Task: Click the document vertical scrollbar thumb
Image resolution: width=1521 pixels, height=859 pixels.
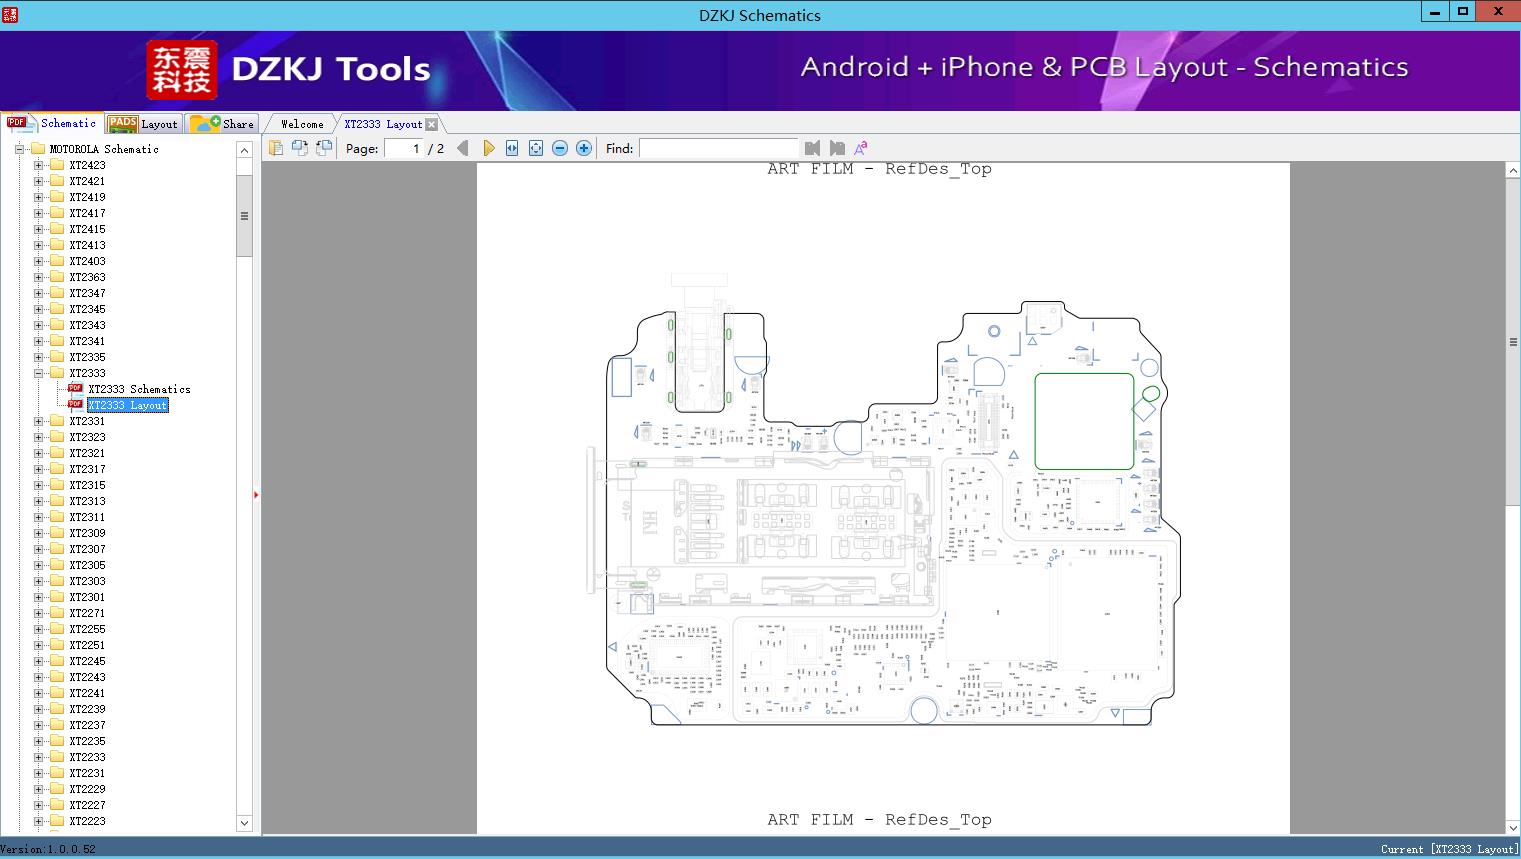Action: click(x=1513, y=342)
